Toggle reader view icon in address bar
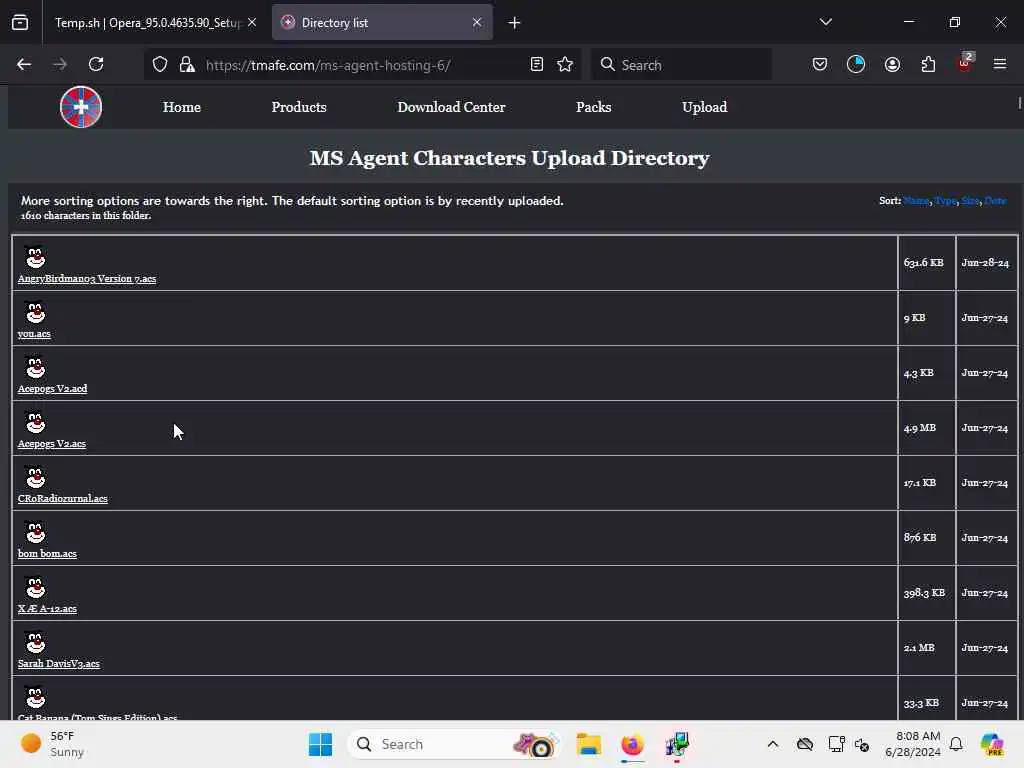 click(537, 64)
